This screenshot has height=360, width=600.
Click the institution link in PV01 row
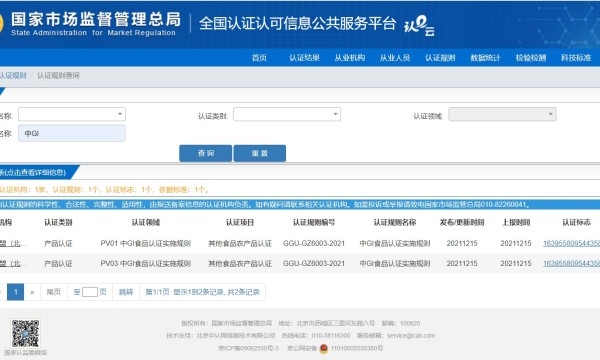[13, 243]
